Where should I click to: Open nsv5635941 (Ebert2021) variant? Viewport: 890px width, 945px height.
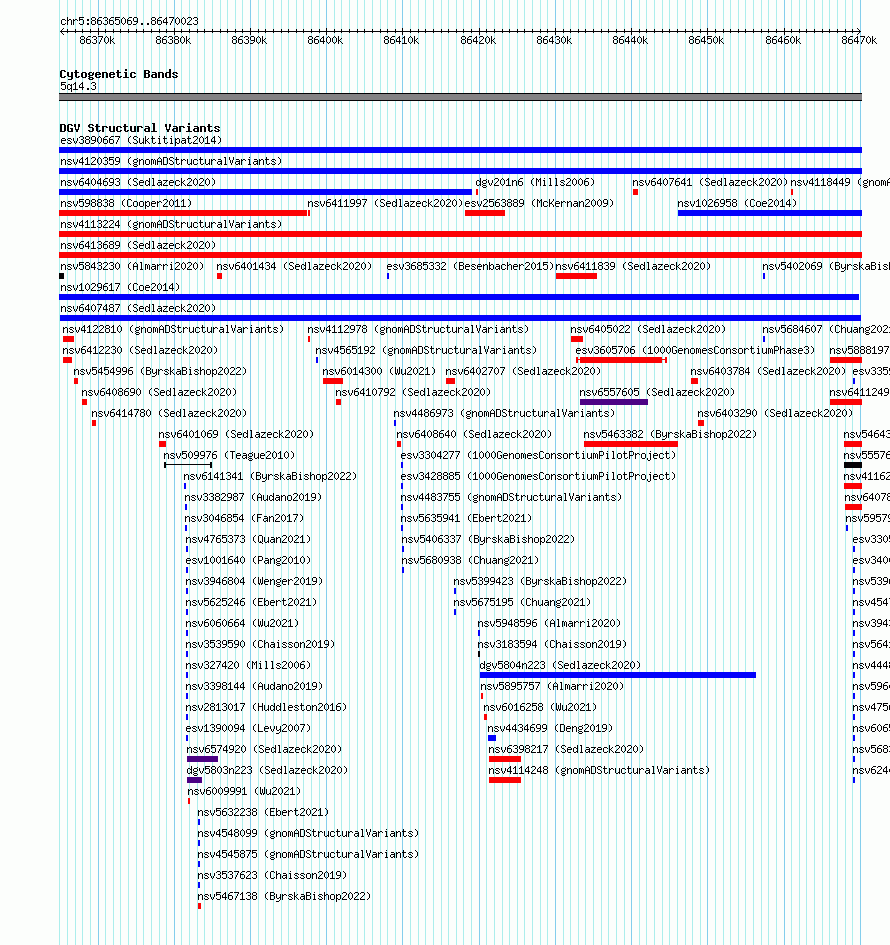tap(467, 518)
